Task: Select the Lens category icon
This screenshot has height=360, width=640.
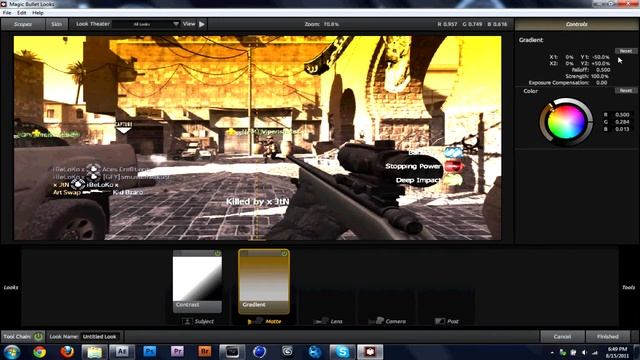Action: (321, 322)
